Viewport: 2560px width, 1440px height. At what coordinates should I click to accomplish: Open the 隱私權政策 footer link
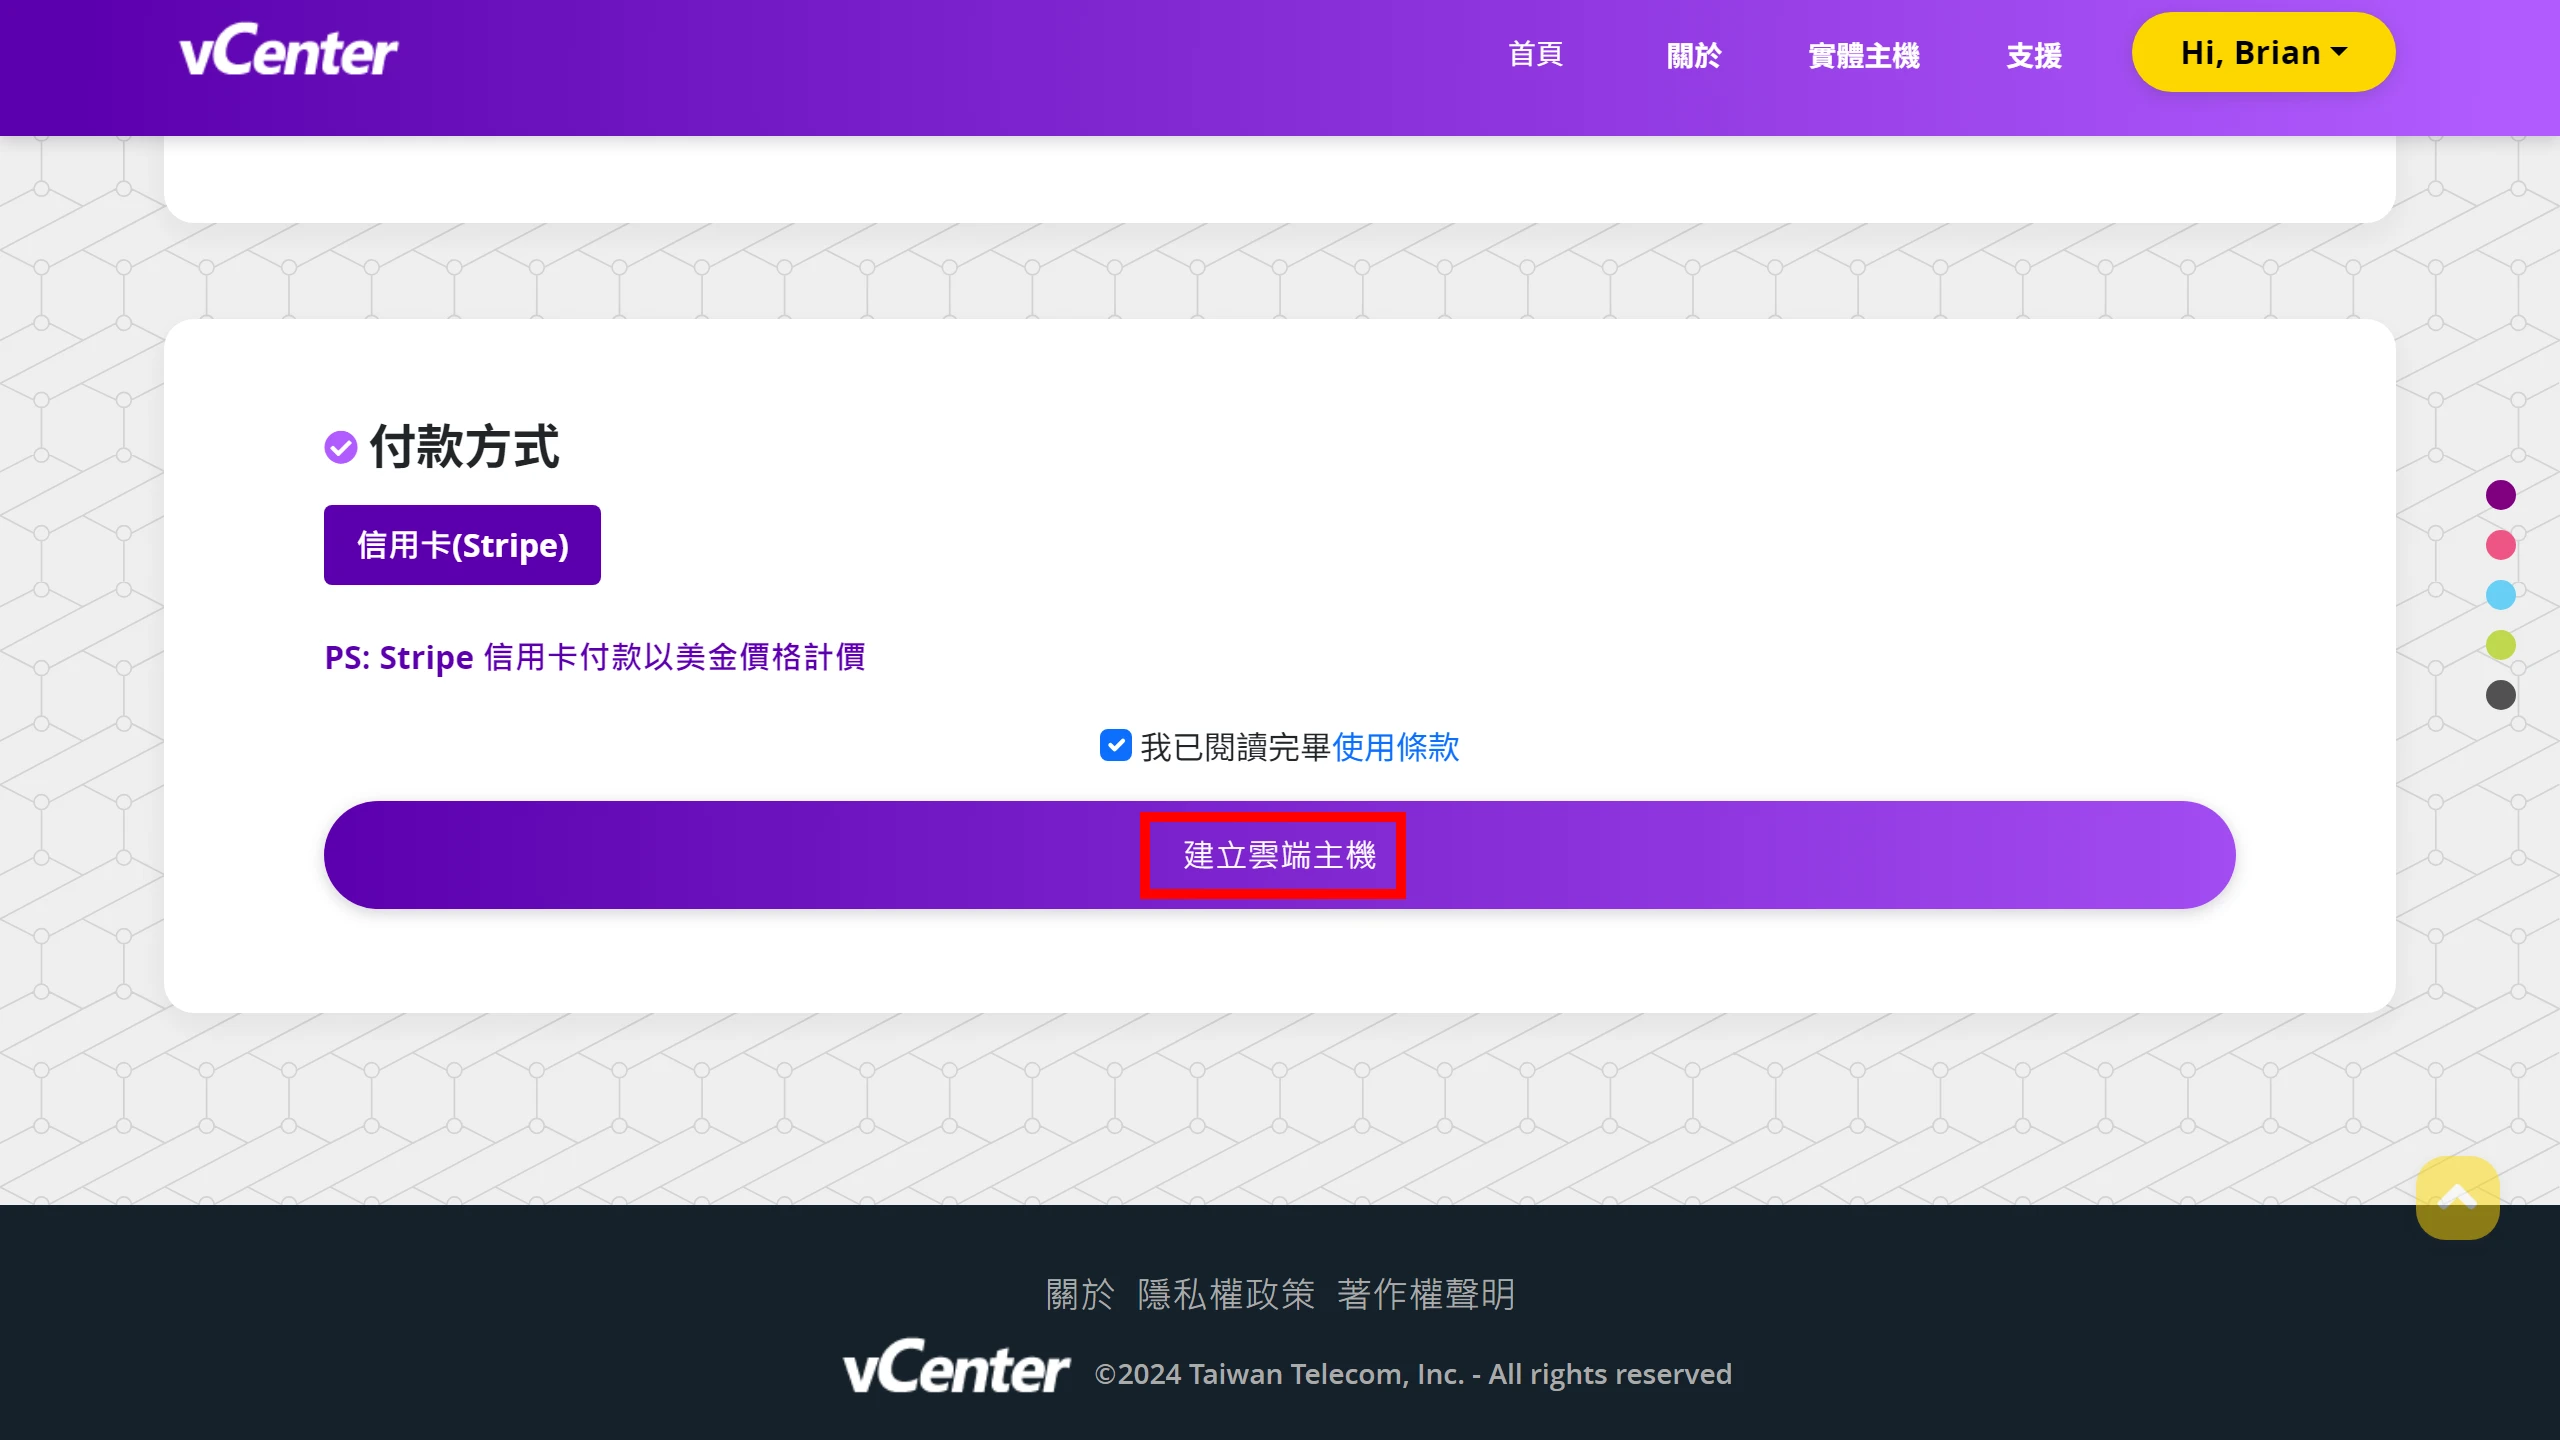coord(1226,1293)
